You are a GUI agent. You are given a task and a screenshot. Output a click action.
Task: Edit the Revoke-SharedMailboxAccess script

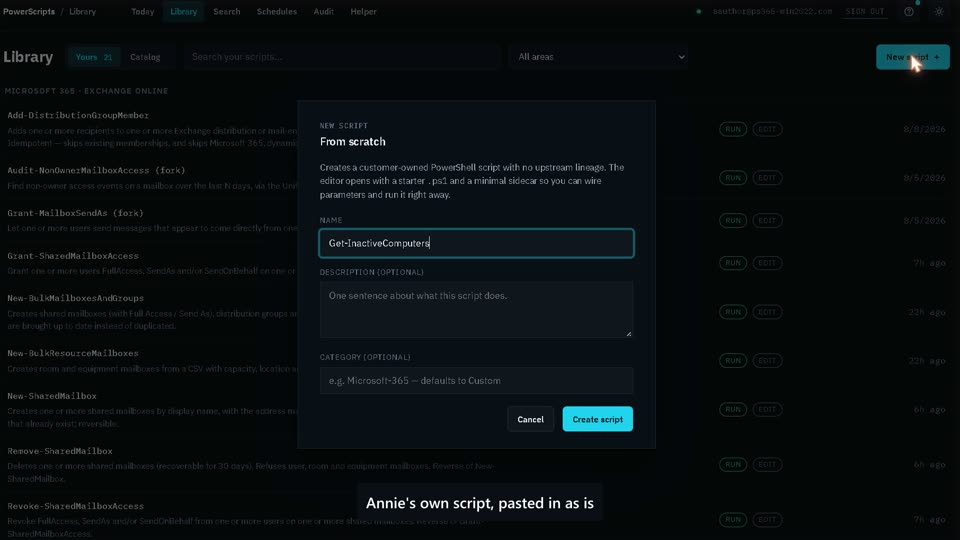pyautogui.click(x=767, y=519)
